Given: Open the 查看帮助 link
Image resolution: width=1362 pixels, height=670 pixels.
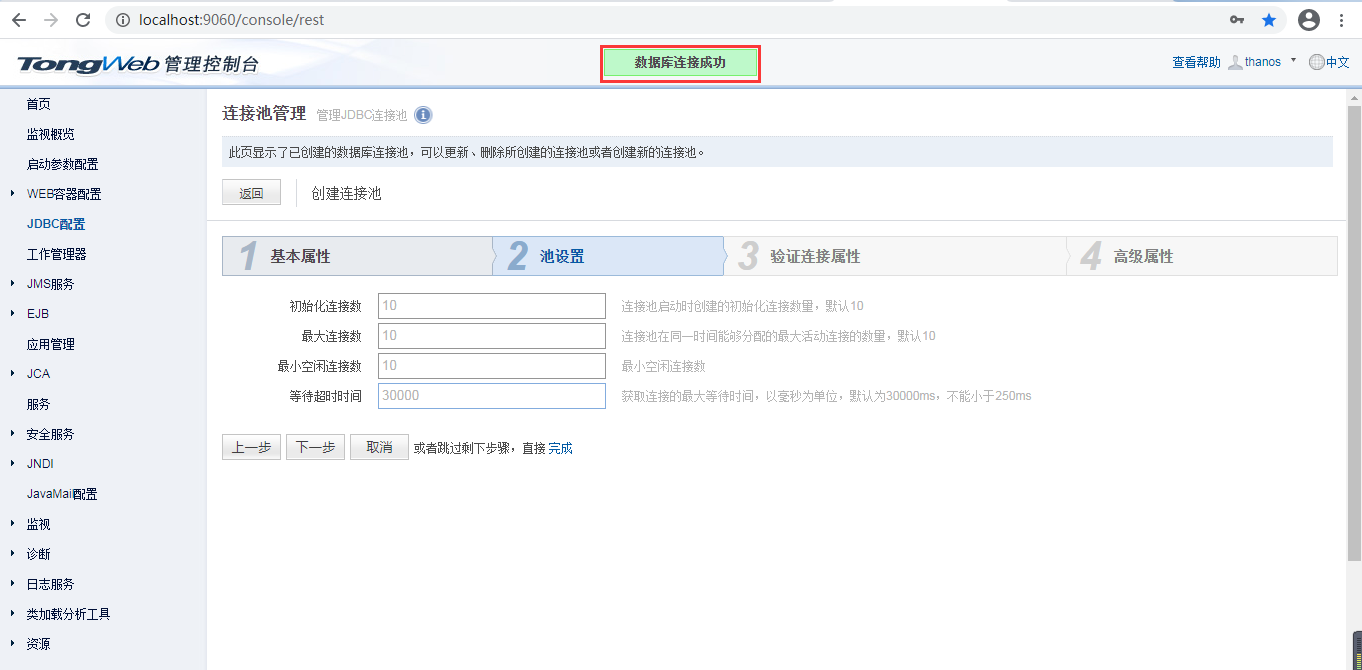Looking at the screenshot, I should tap(1196, 62).
